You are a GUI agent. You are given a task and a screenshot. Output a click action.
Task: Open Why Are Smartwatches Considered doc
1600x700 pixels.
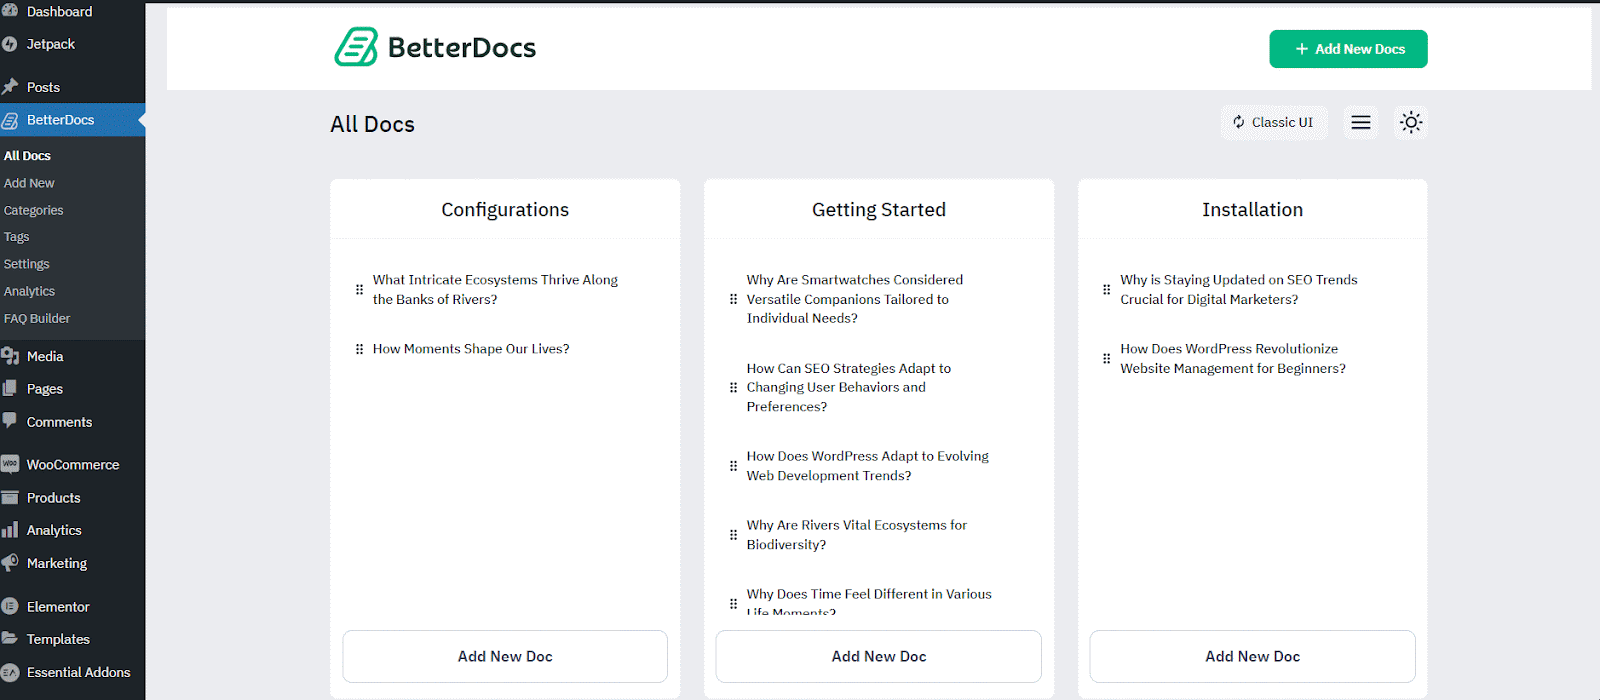point(855,299)
